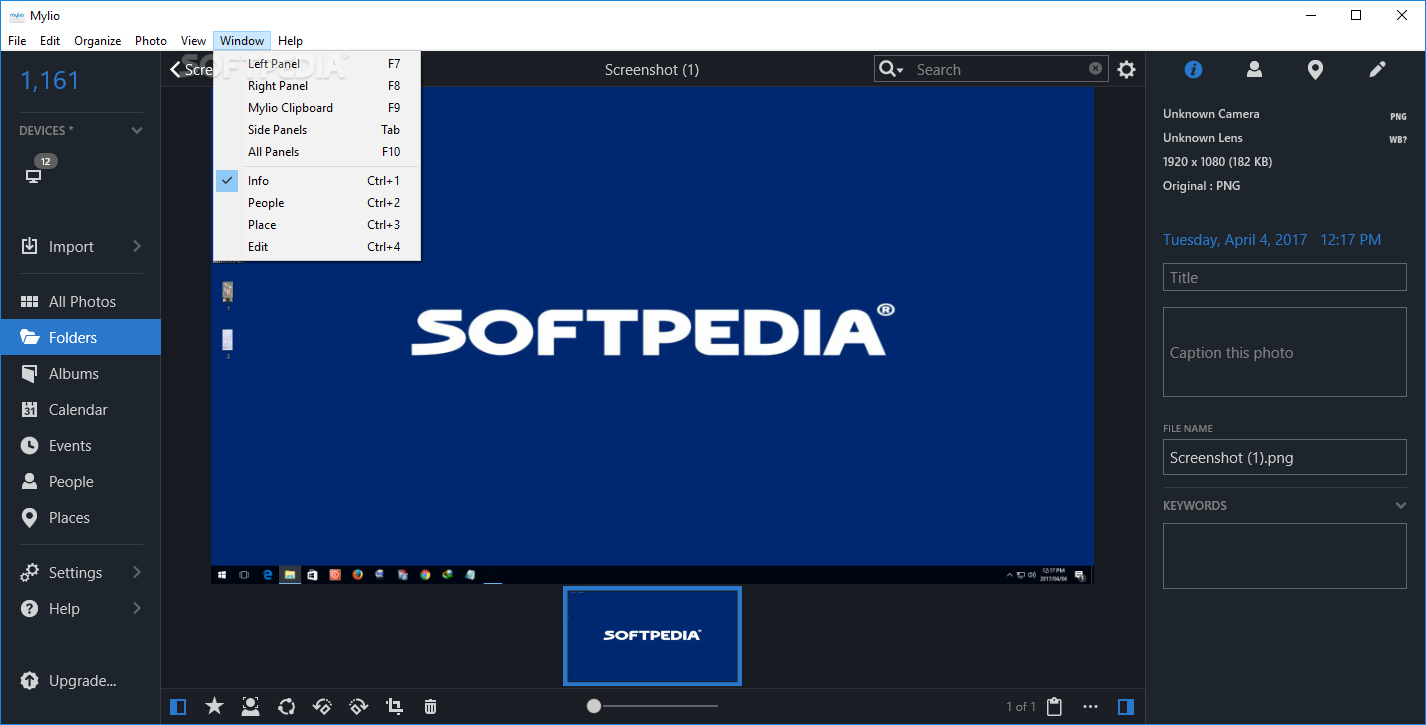Click the date Tuesday, April 4, 2017
The image size is (1426, 725).
[x=1235, y=240]
